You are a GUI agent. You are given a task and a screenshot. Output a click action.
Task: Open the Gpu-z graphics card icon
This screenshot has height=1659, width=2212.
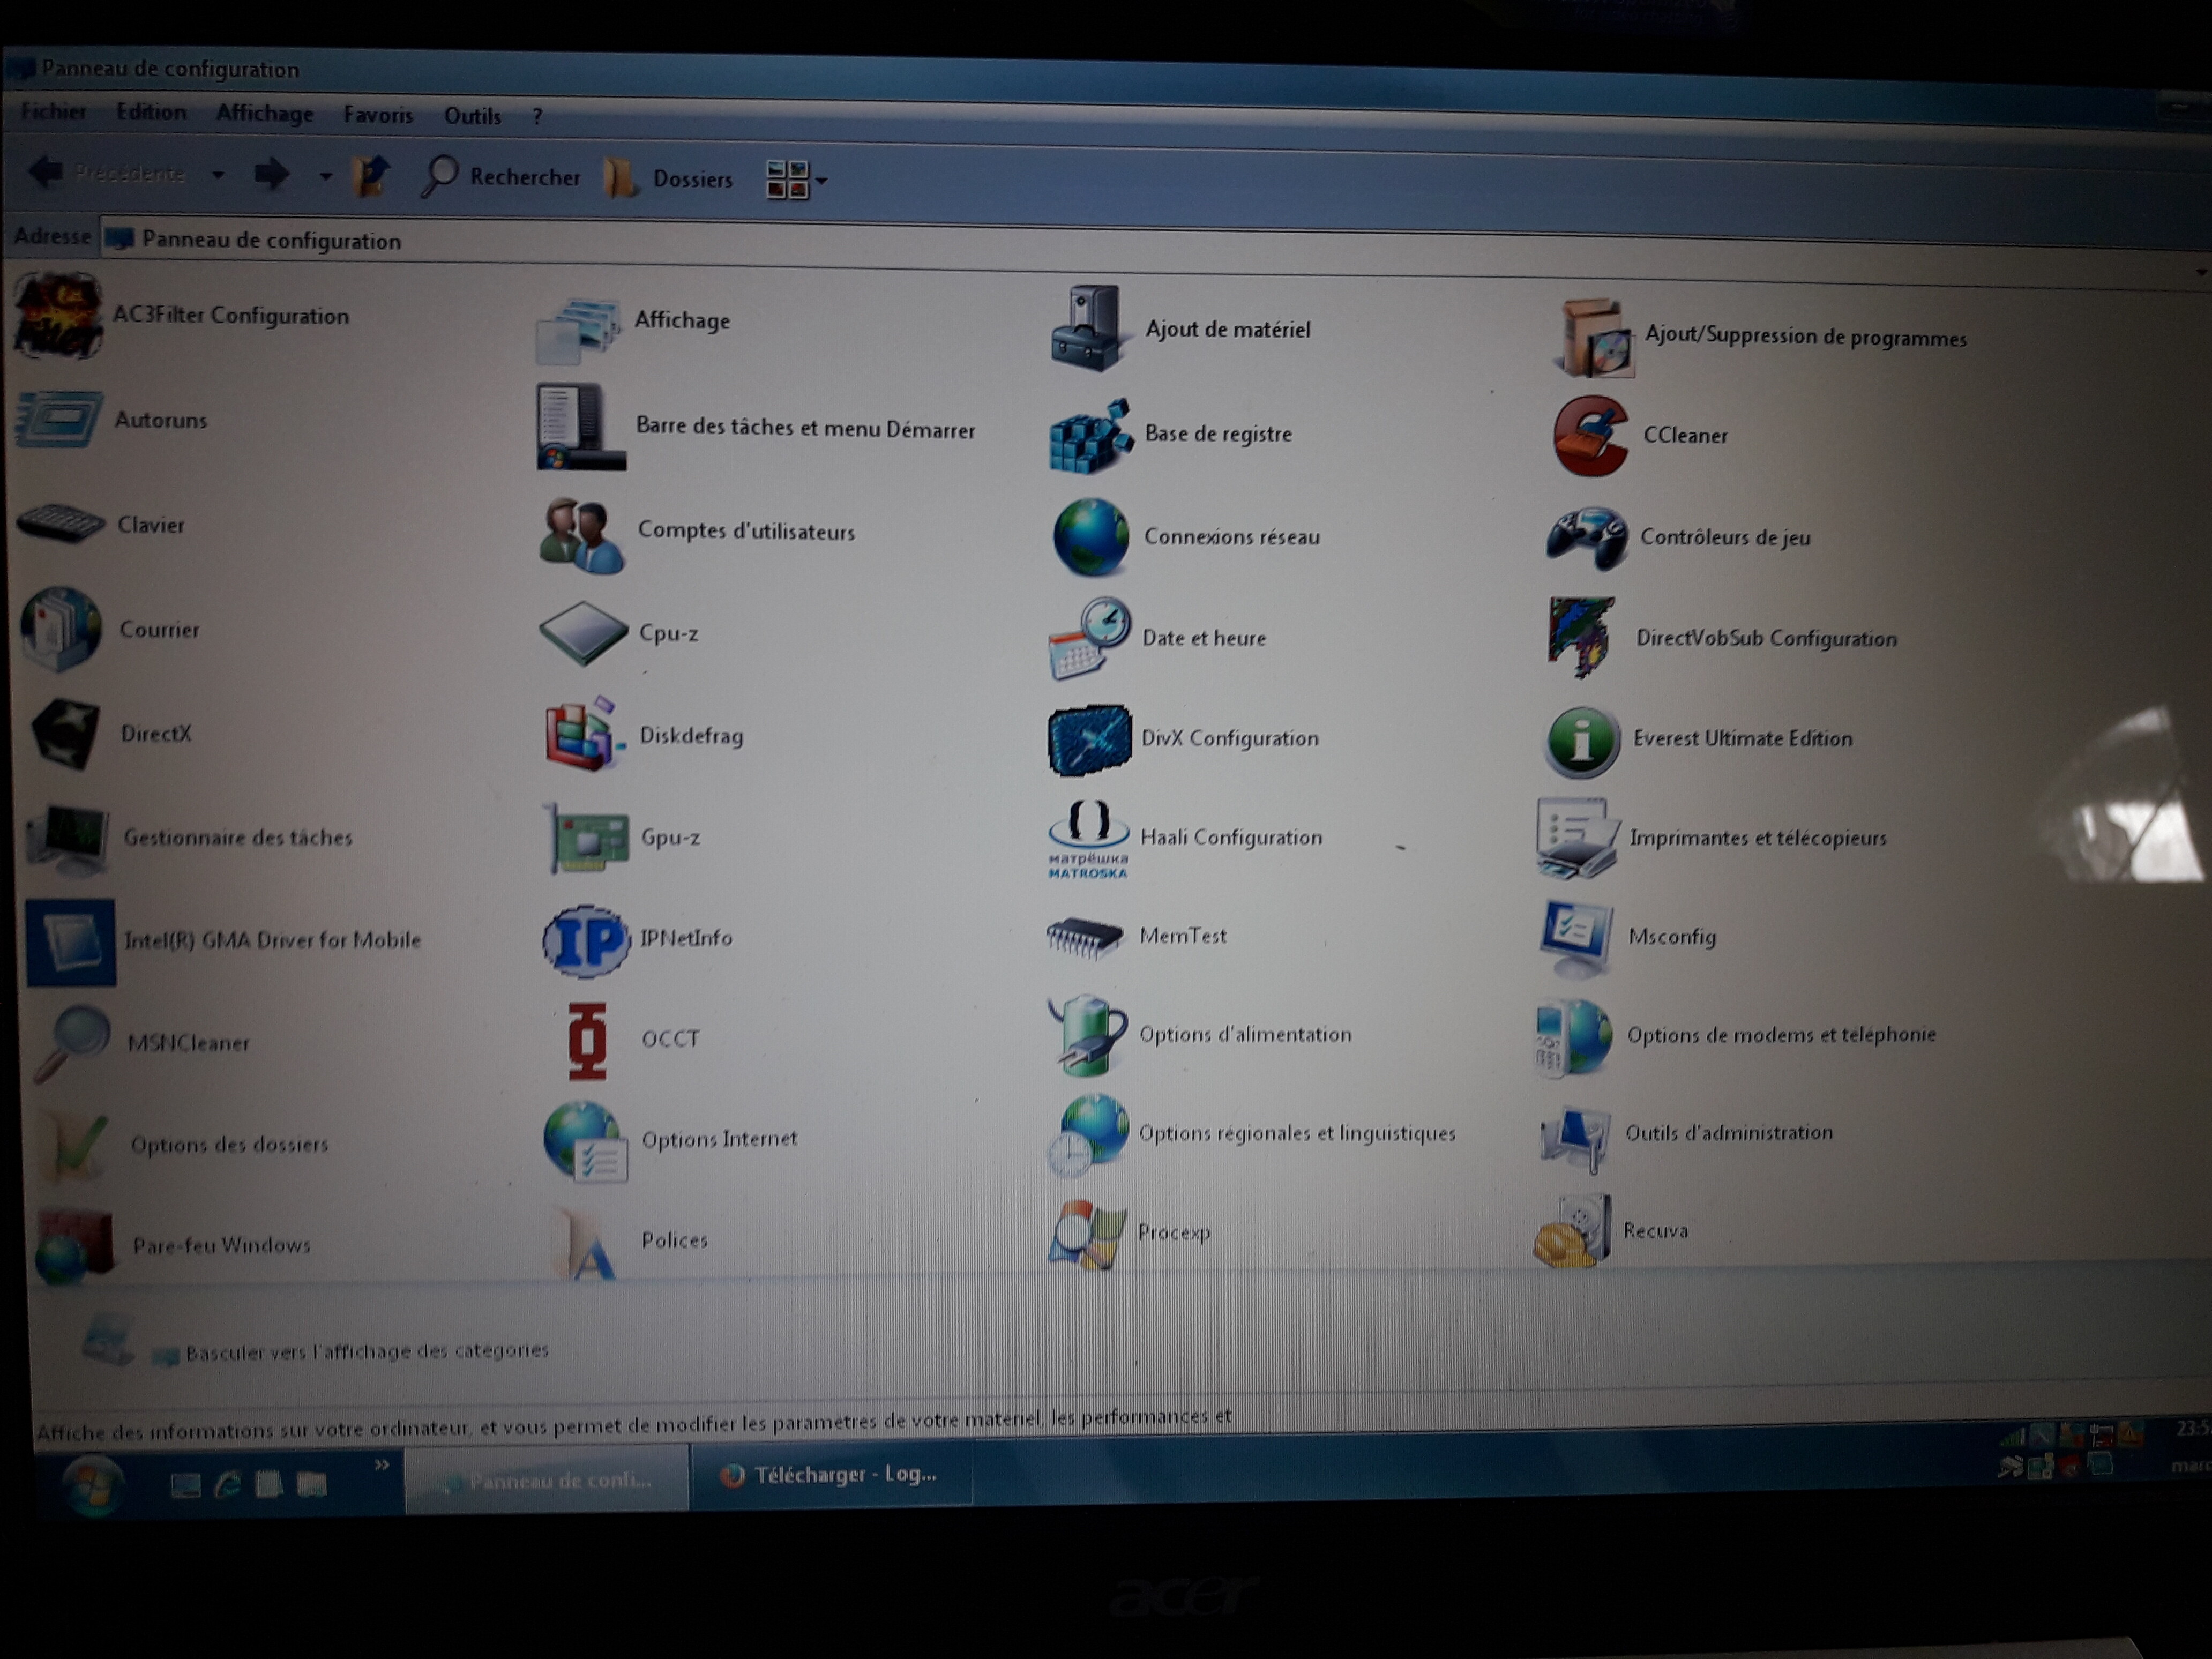[587, 838]
